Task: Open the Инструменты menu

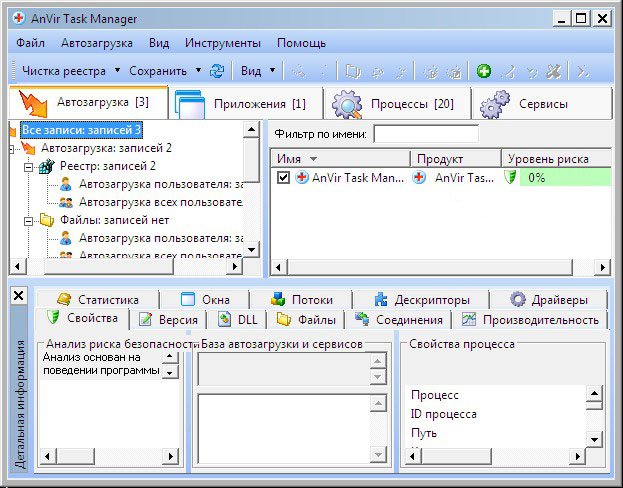Action: (223, 43)
